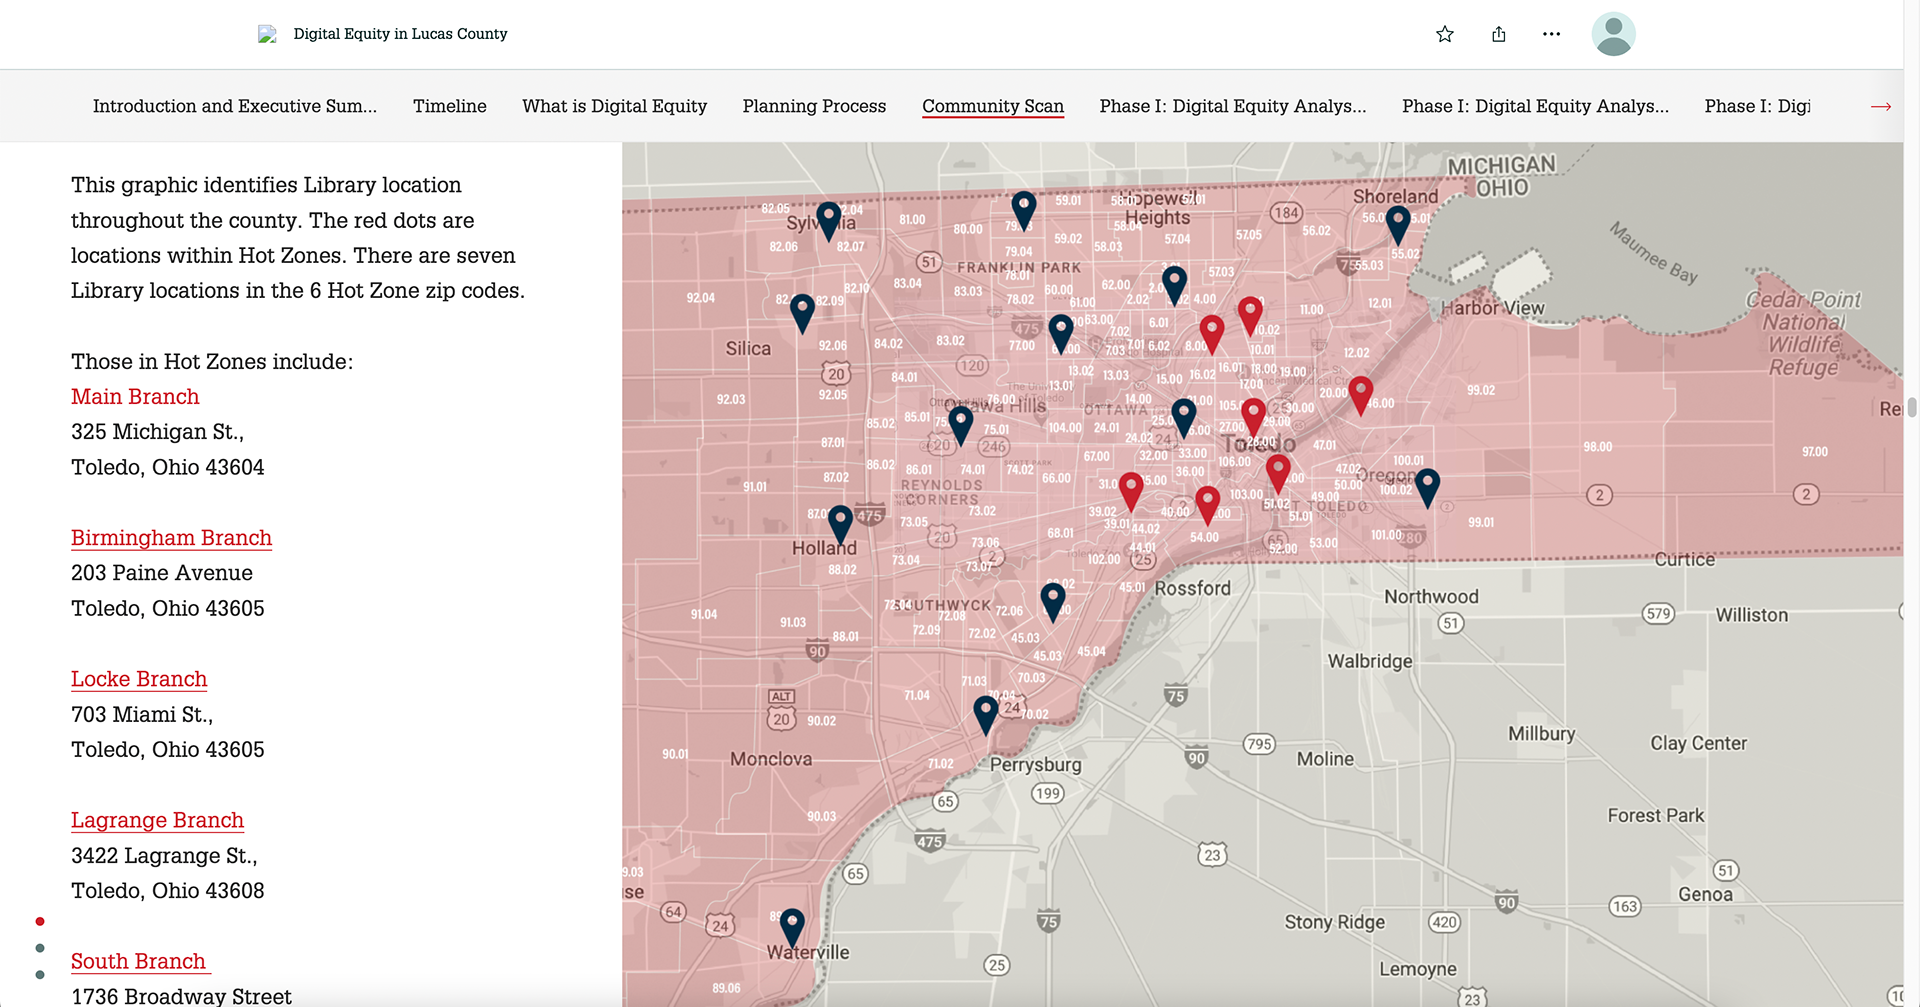Open the share icon in header

point(1498,34)
